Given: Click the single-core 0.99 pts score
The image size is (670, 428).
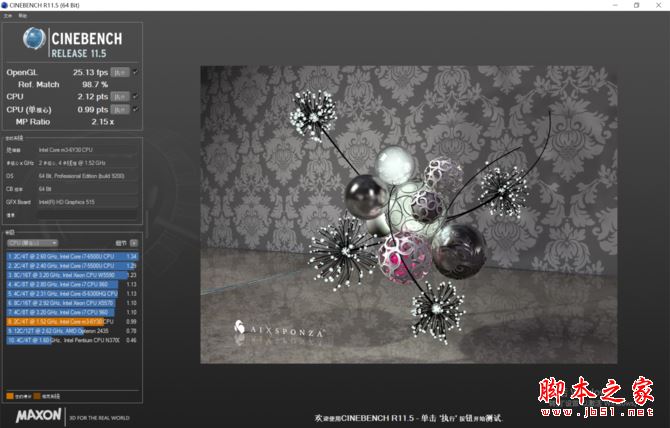Looking at the screenshot, I should pyautogui.click(x=93, y=109).
